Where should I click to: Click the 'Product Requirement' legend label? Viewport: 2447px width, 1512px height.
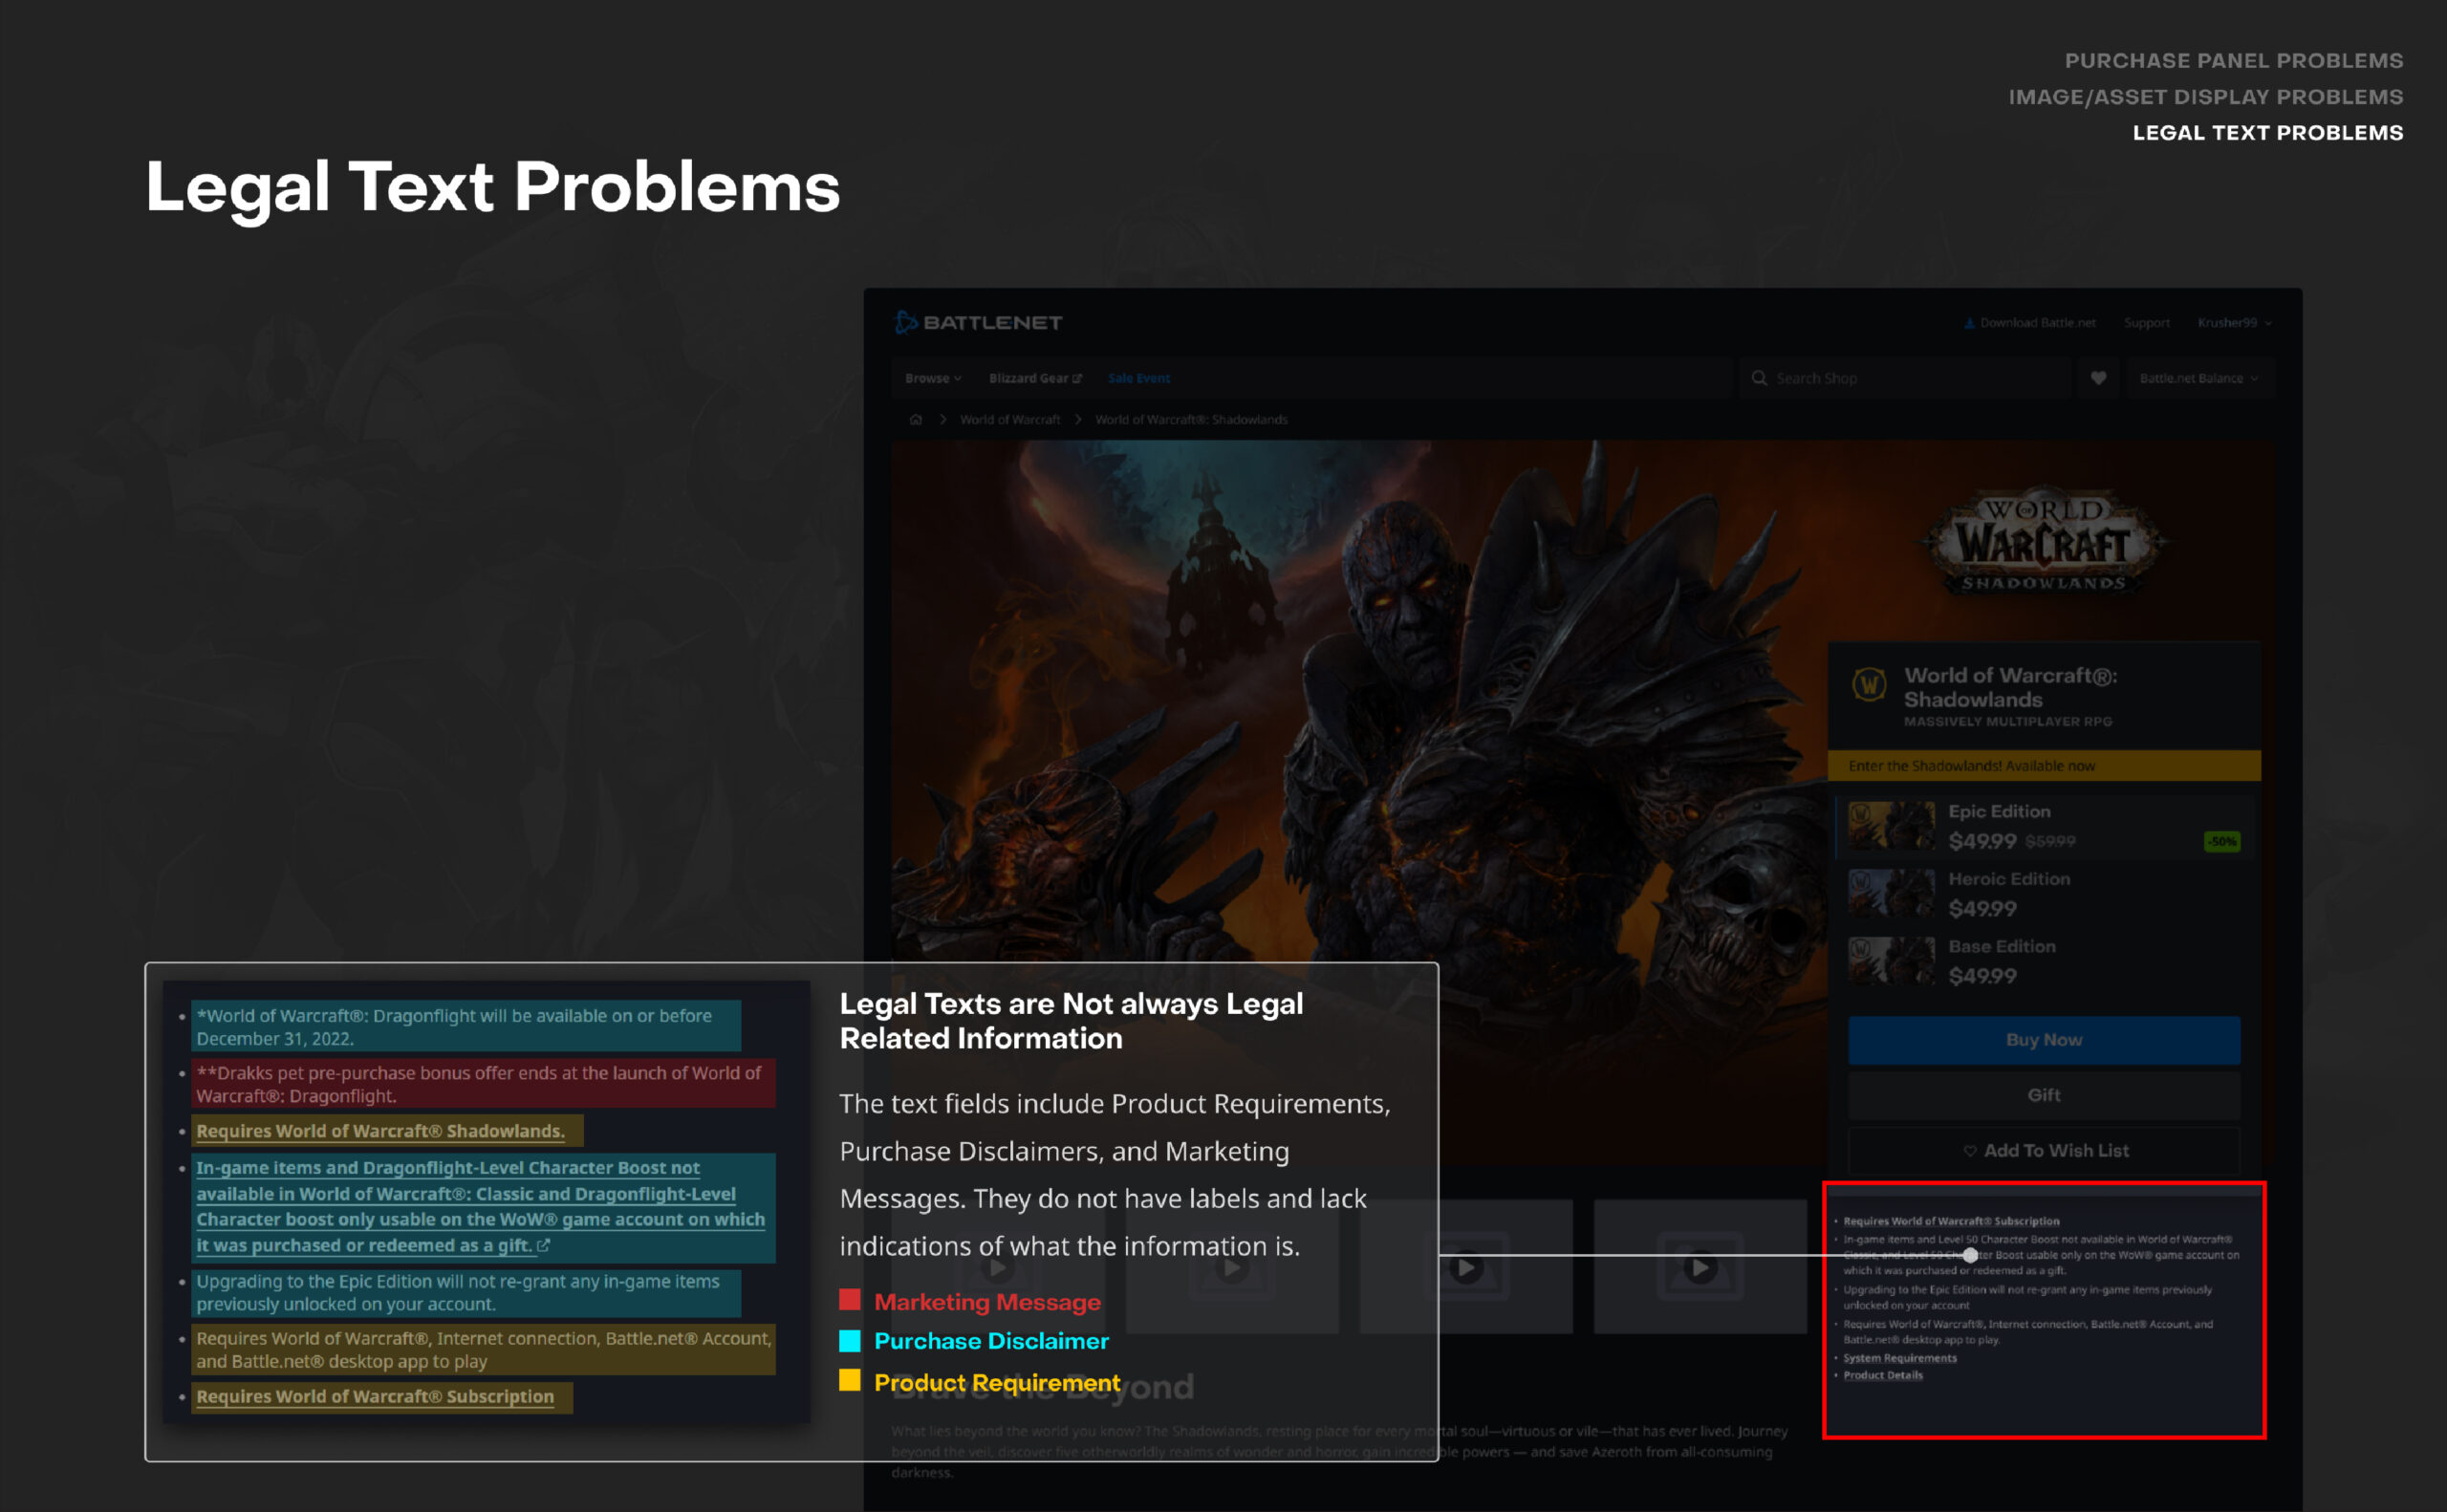point(997,1383)
